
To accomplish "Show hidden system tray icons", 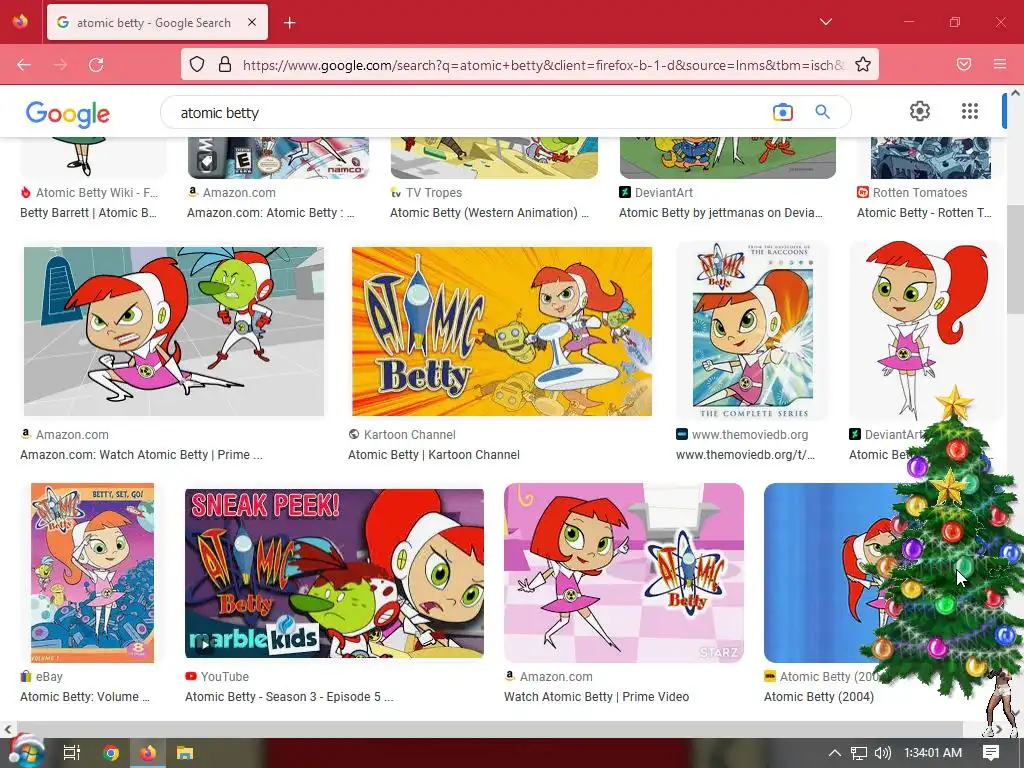I will coord(835,753).
